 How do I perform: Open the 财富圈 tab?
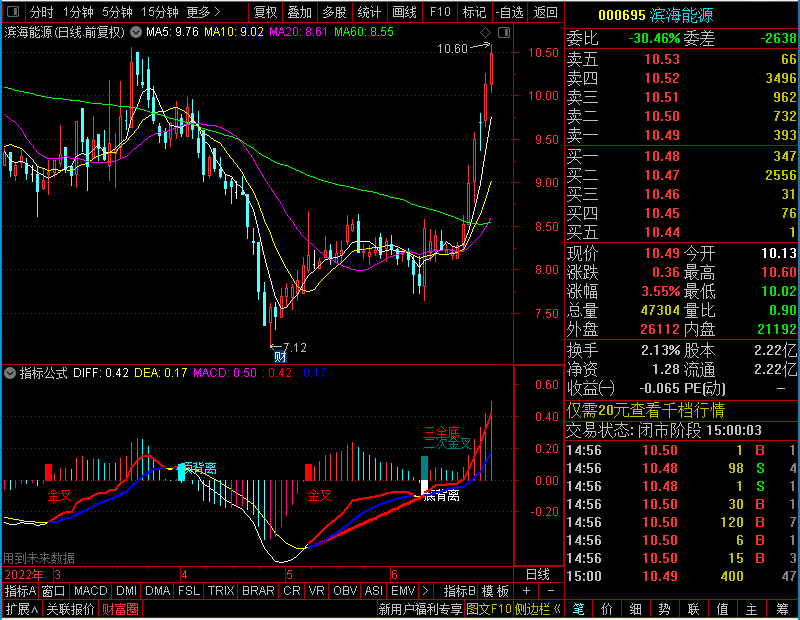click(x=120, y=609)
